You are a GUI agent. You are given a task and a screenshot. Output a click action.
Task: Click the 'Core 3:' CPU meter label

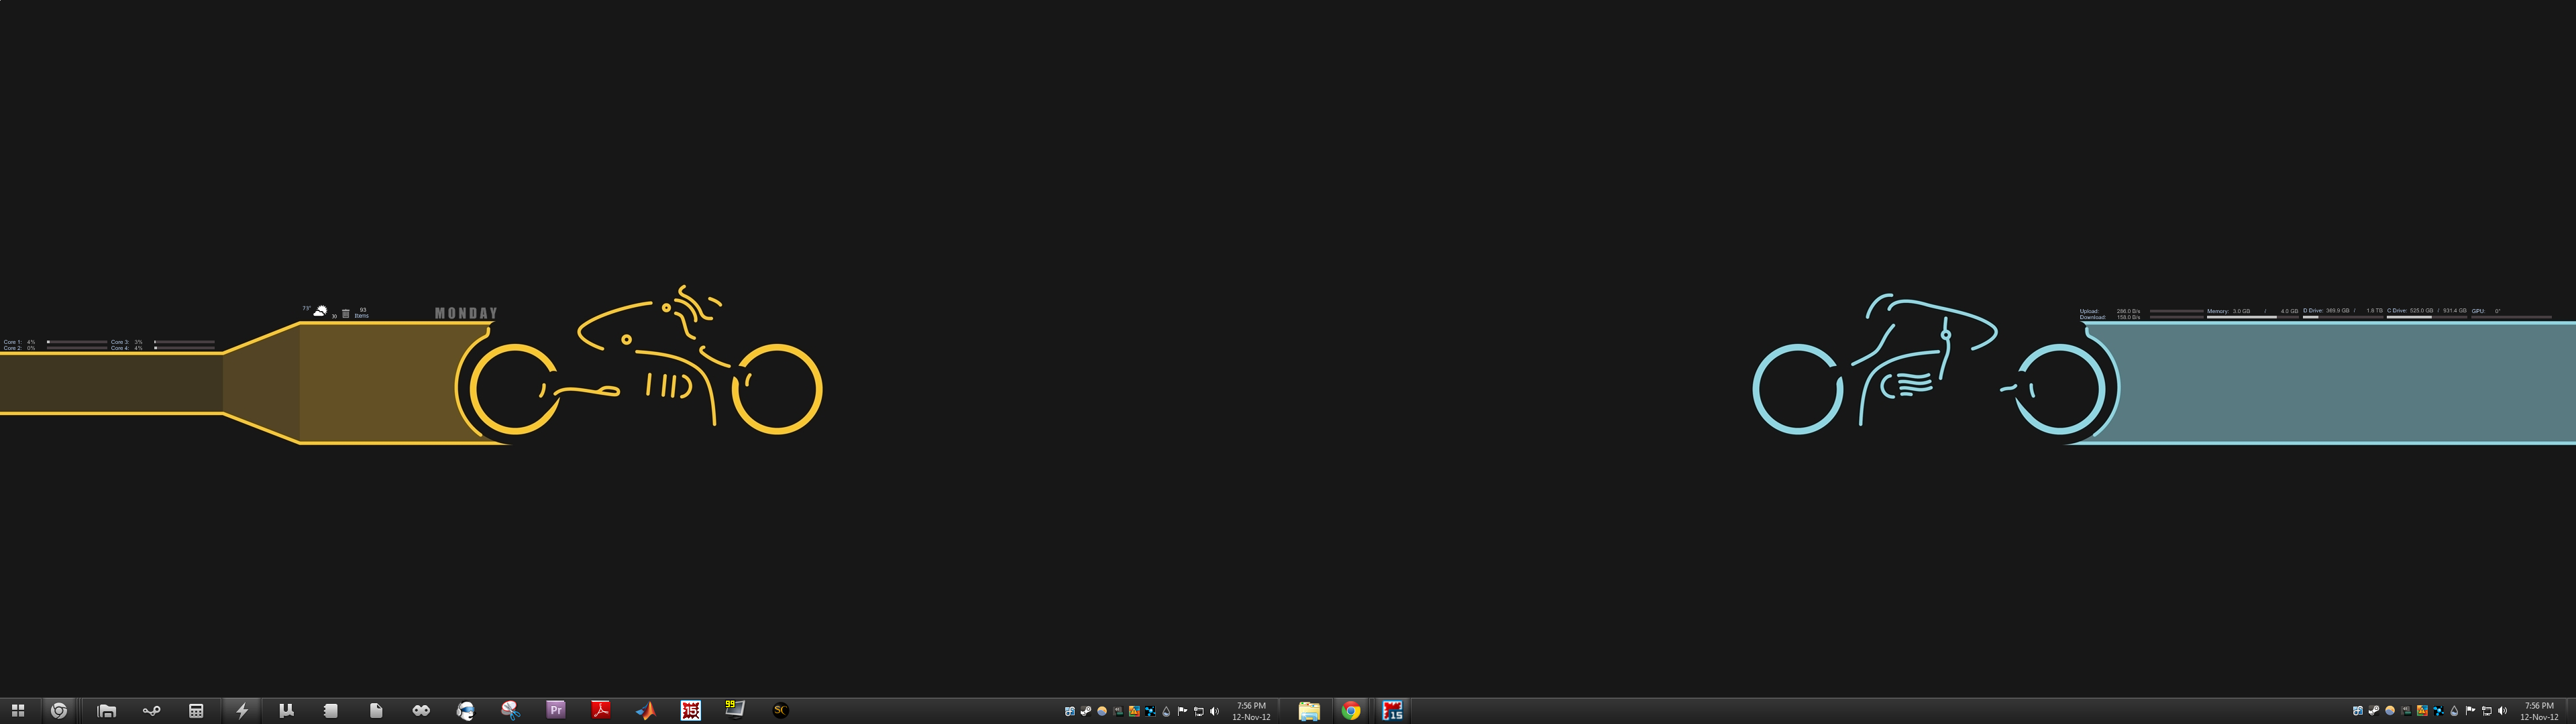click(120, 342)
